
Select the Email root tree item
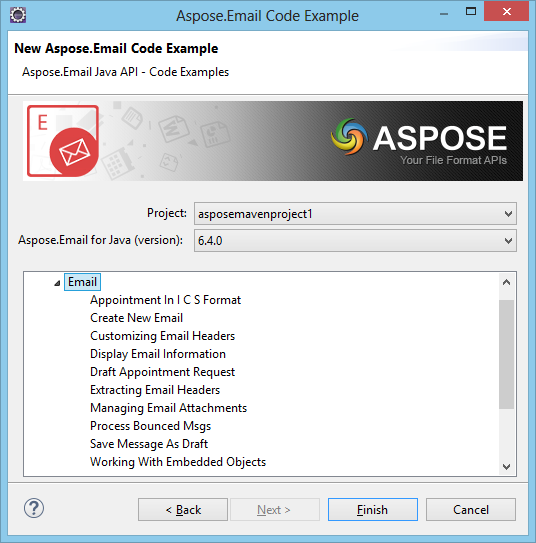82,282
